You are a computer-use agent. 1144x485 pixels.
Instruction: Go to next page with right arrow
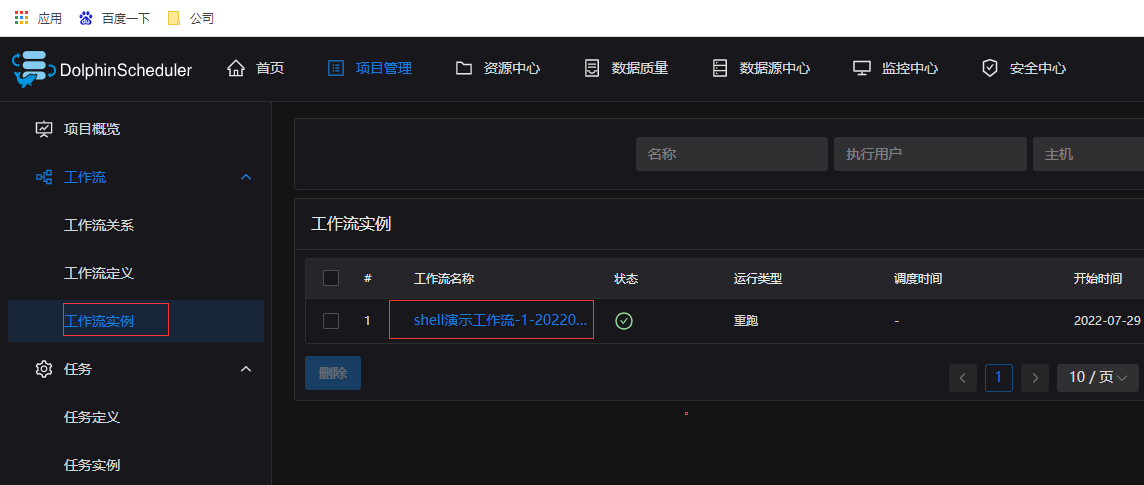click(1035, 378)
